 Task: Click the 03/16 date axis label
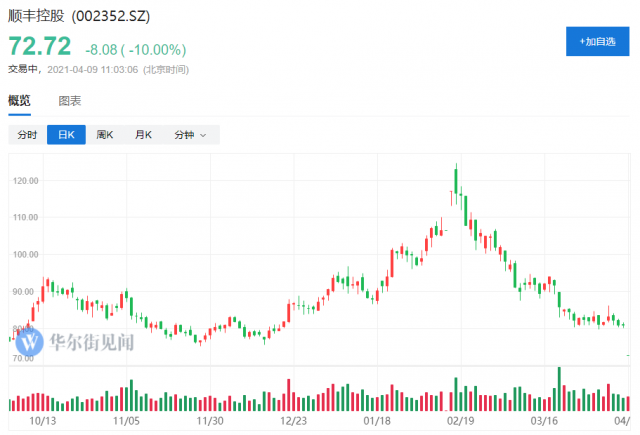pos(544,421)
